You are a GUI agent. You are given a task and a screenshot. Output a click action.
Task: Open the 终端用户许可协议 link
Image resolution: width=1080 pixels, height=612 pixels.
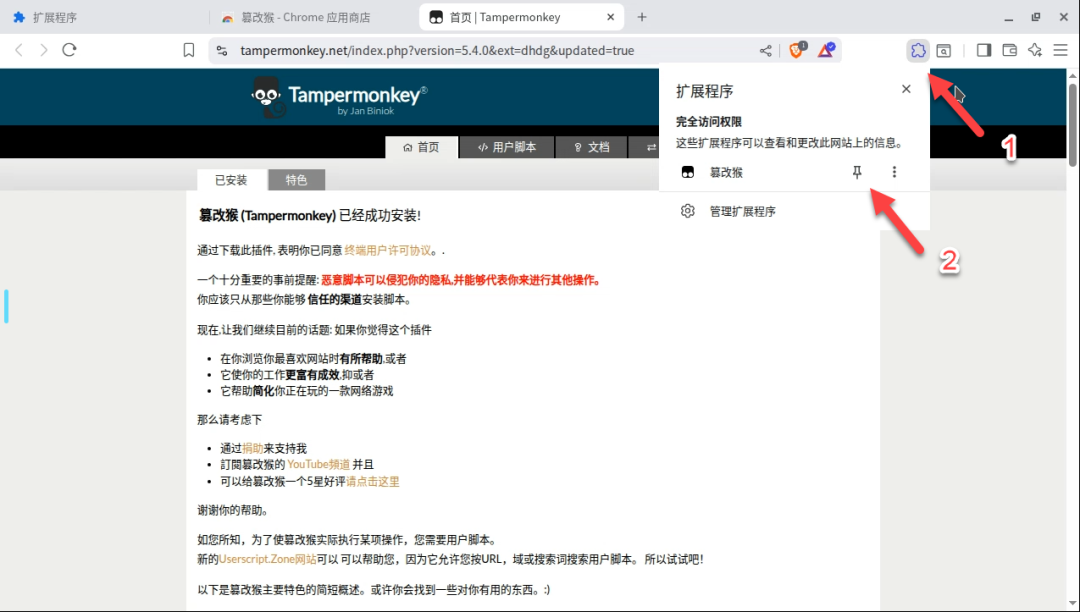click(388, 251)
